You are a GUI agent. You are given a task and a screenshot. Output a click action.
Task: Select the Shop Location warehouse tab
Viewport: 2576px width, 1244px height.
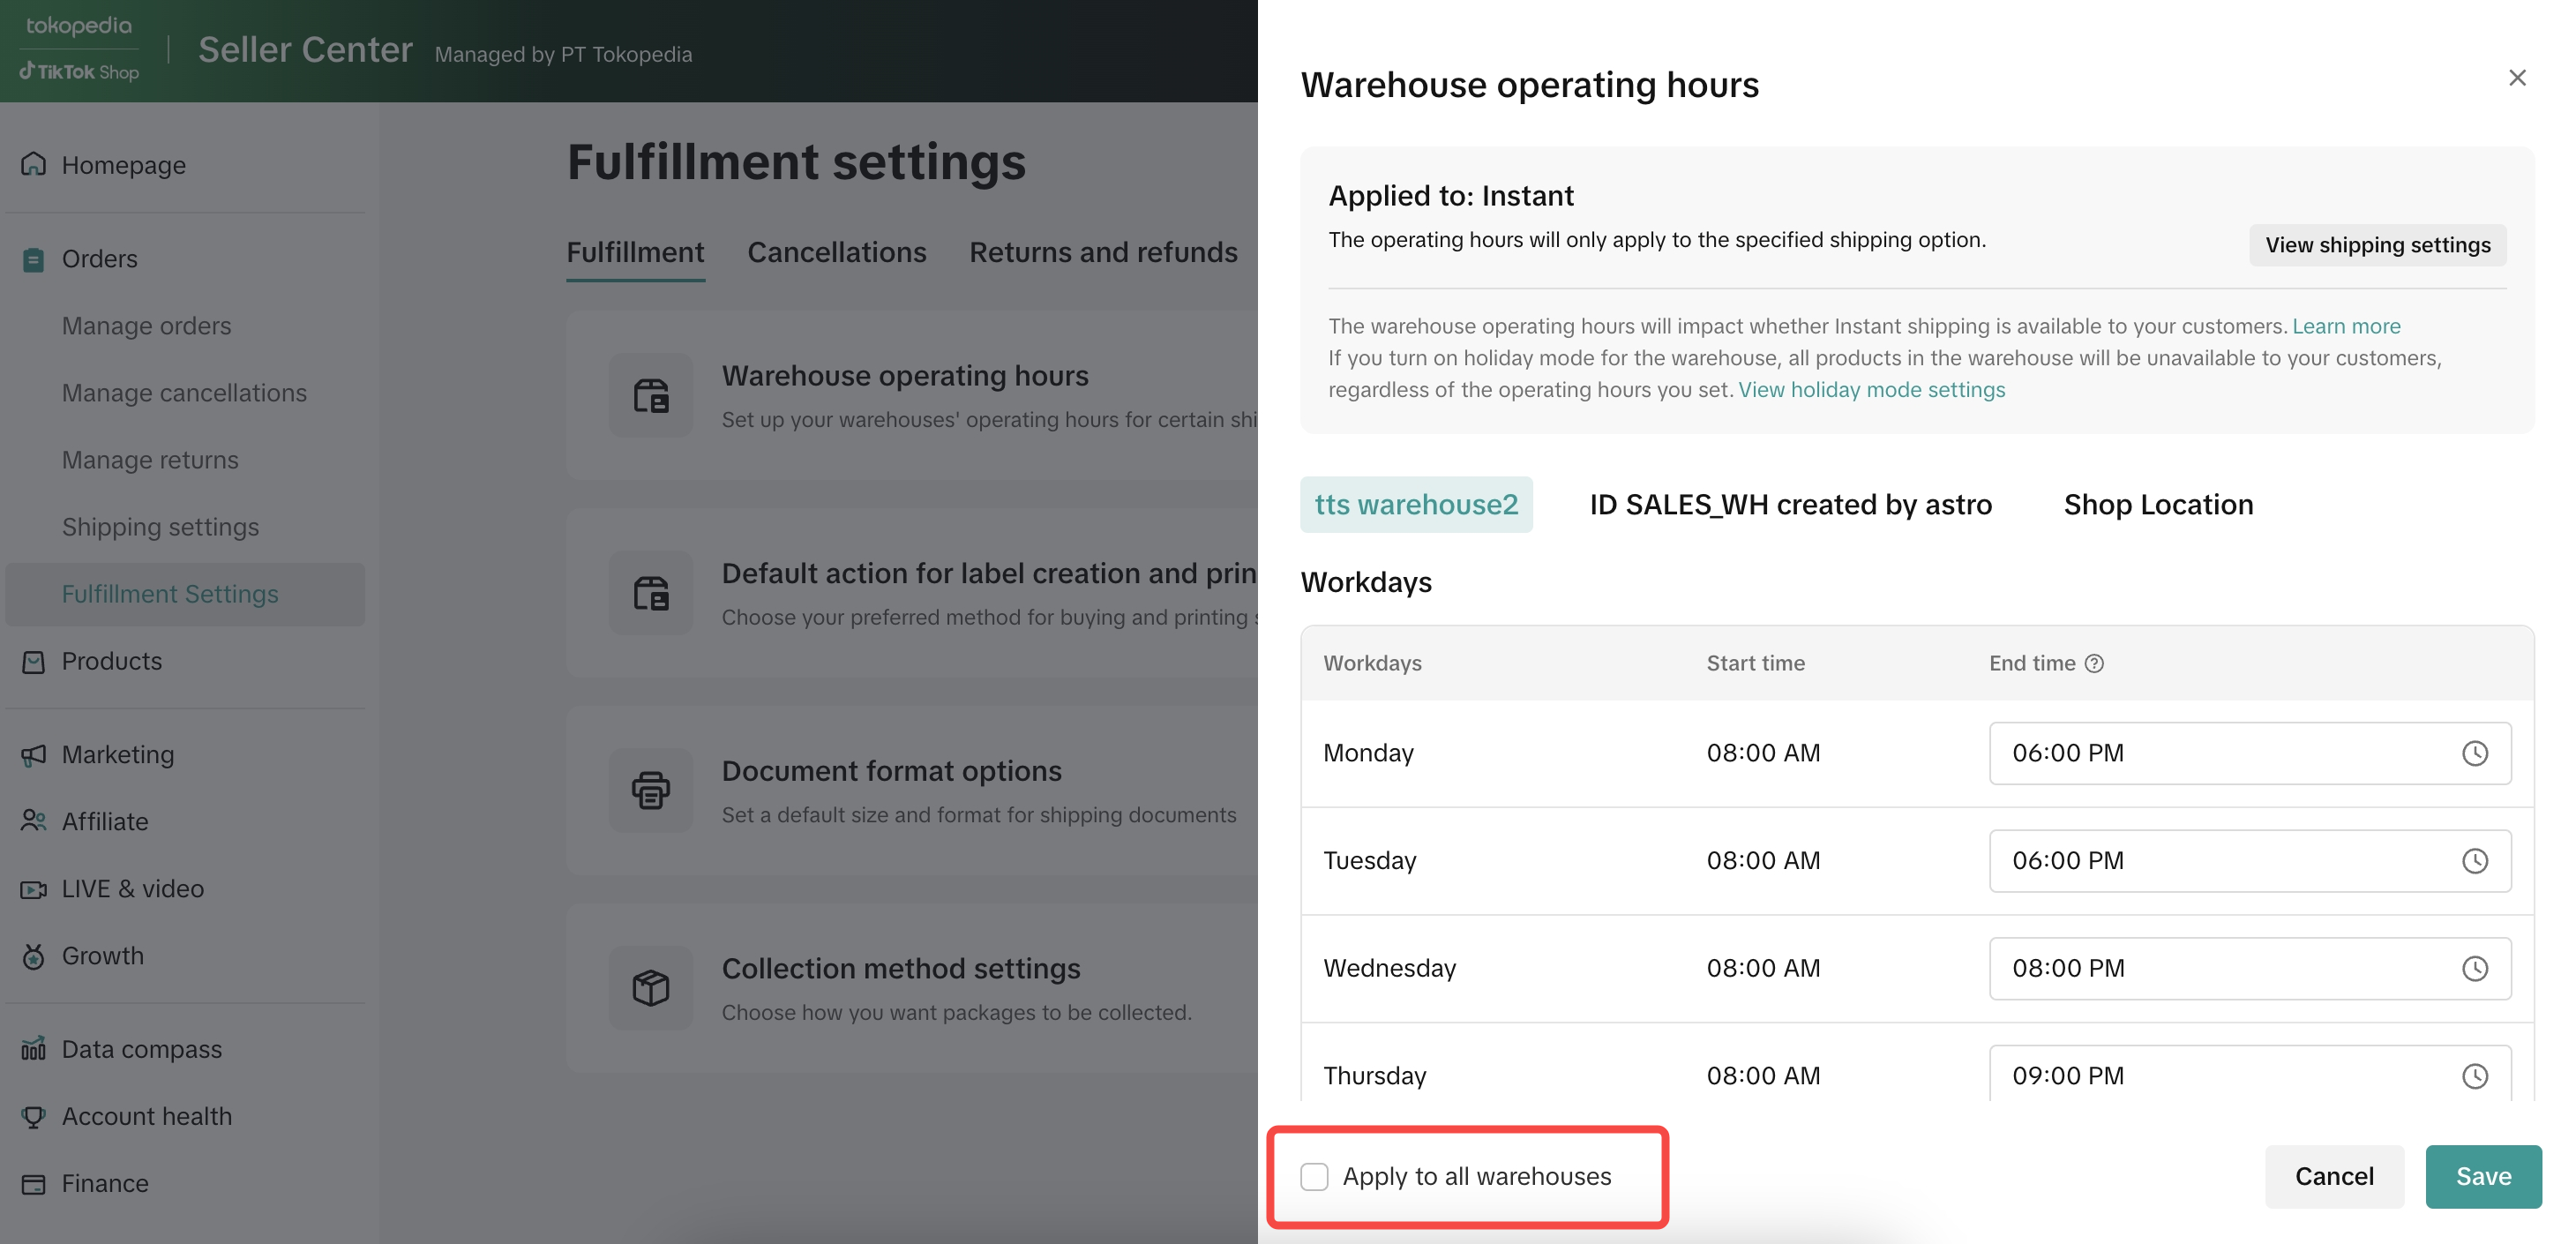tap(2158, 505)
